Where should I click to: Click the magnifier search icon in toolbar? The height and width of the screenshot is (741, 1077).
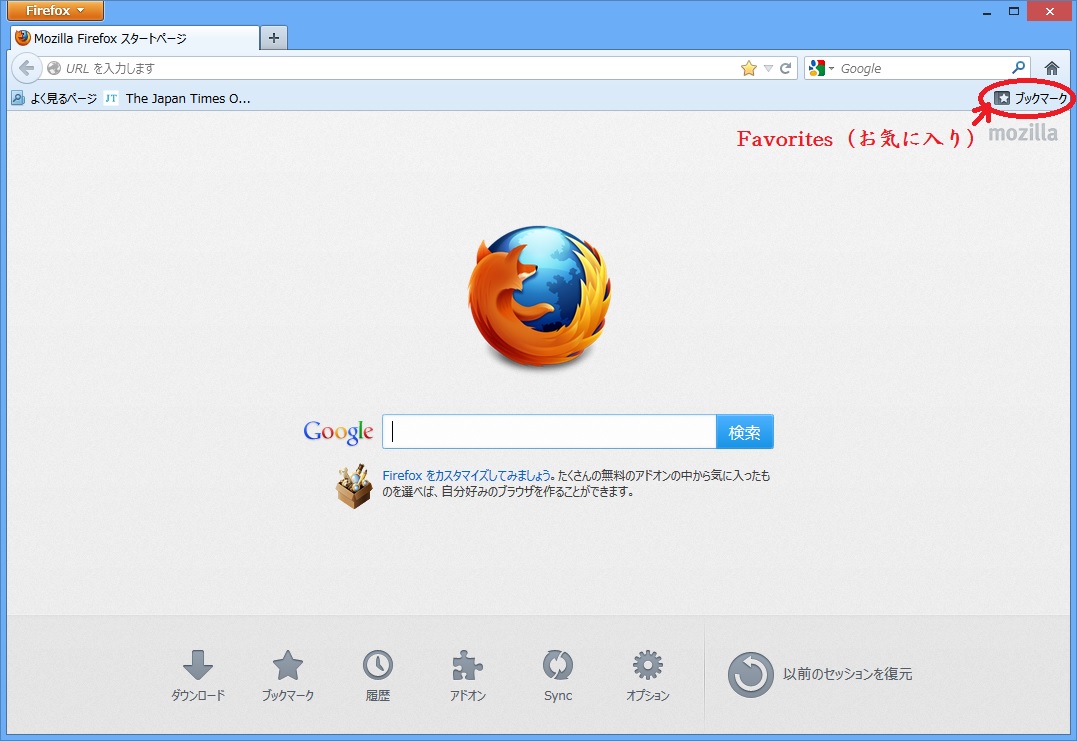tap(1019, 67)
